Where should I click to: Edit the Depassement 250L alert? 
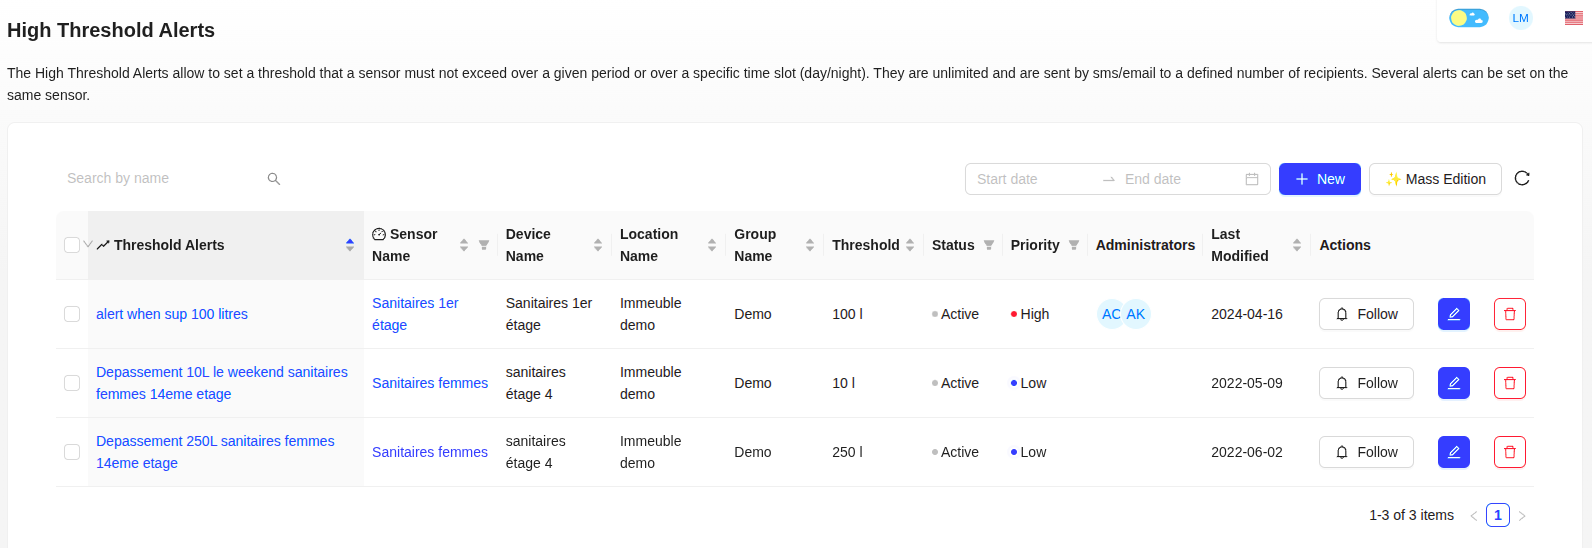pos(1453,452)
